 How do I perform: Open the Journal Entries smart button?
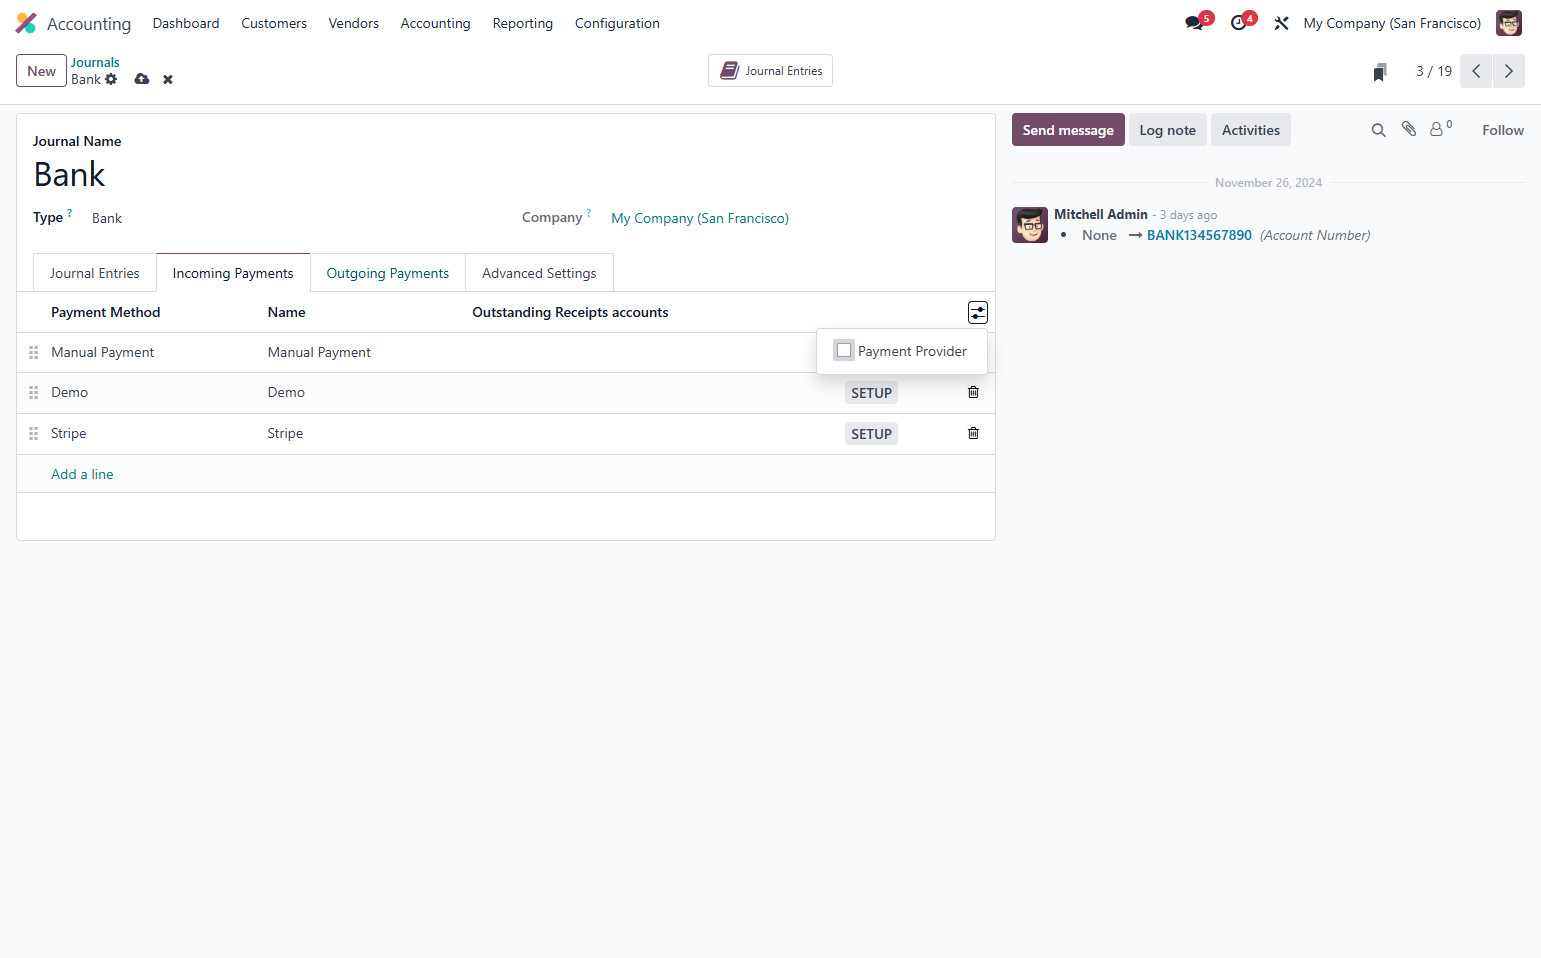click(770, 71)
